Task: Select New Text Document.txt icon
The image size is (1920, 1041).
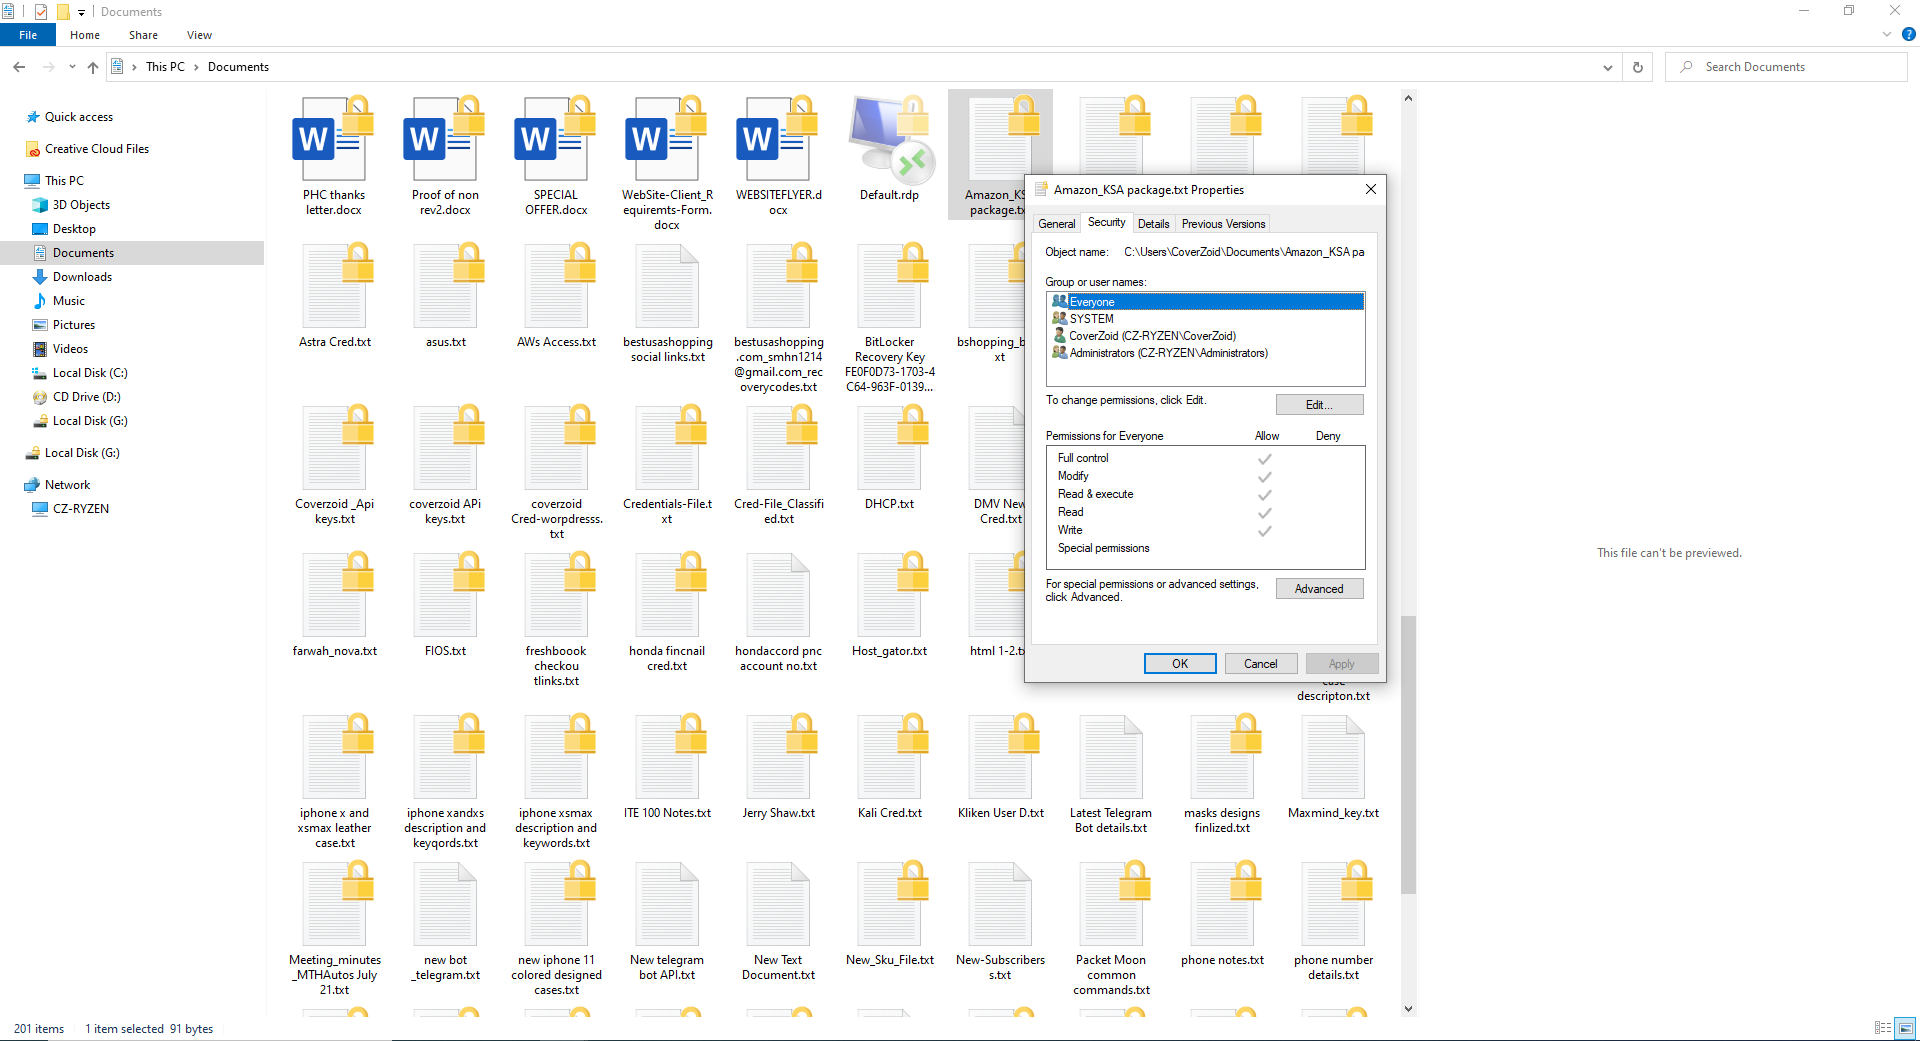Action: [778, 906]
